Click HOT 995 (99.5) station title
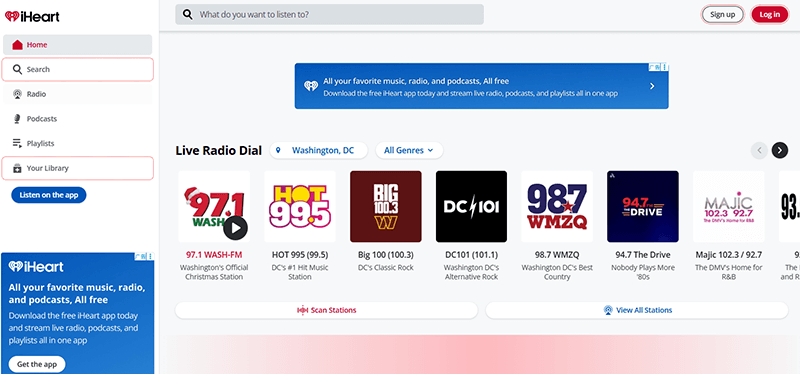The width and height of the screenshot is (800, 374). pyautogui.click(x=300, y=255)
